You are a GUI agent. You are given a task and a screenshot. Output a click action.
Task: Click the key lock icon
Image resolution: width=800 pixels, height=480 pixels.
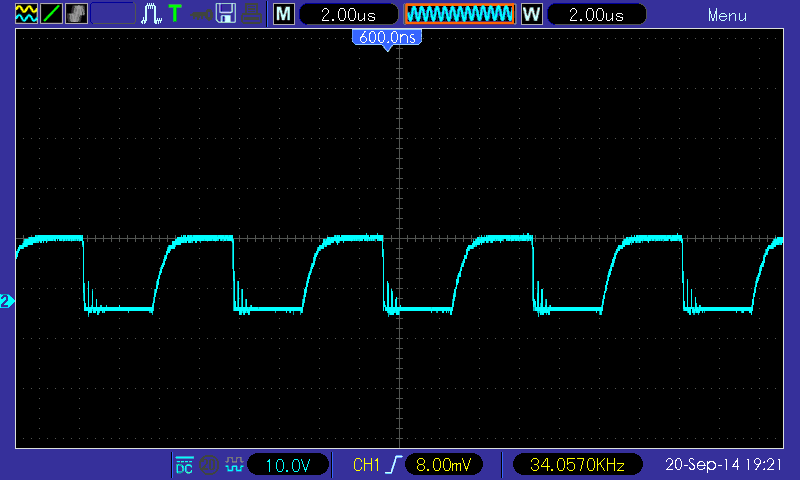point(201,14)
